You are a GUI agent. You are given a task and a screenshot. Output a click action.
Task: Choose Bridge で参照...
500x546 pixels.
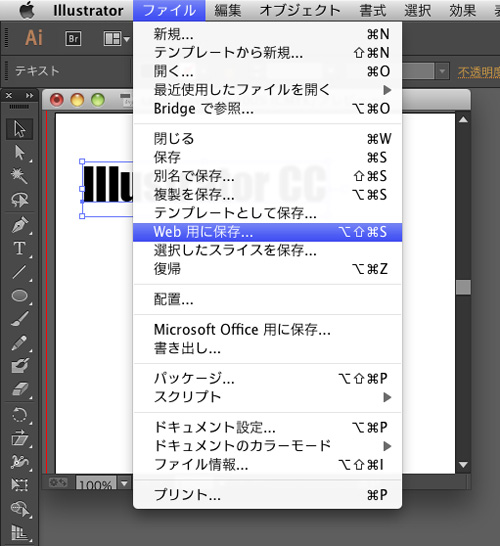[267, 109]
